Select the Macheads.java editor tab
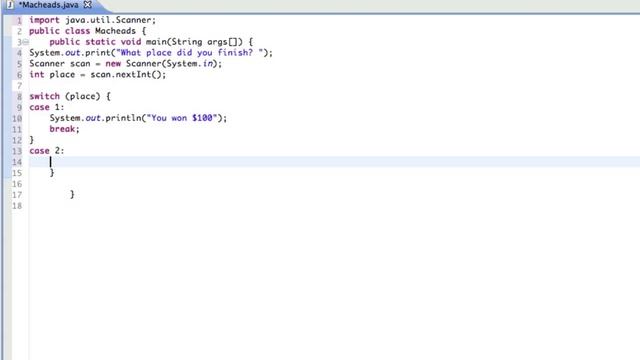640x360 pixels. pyautogui.click(x=49, y=5)
